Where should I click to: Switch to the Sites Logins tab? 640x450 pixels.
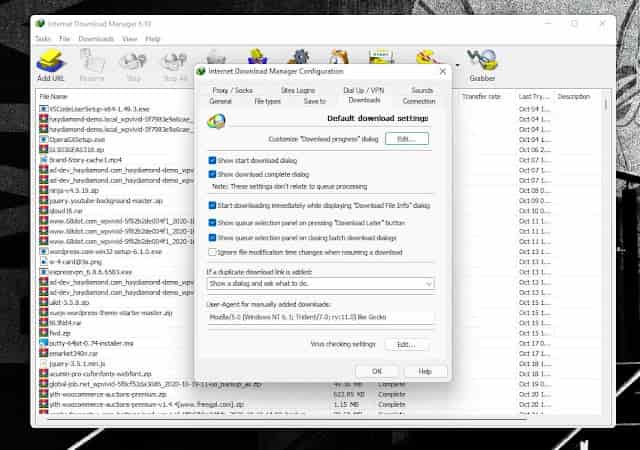click(298, 90)
